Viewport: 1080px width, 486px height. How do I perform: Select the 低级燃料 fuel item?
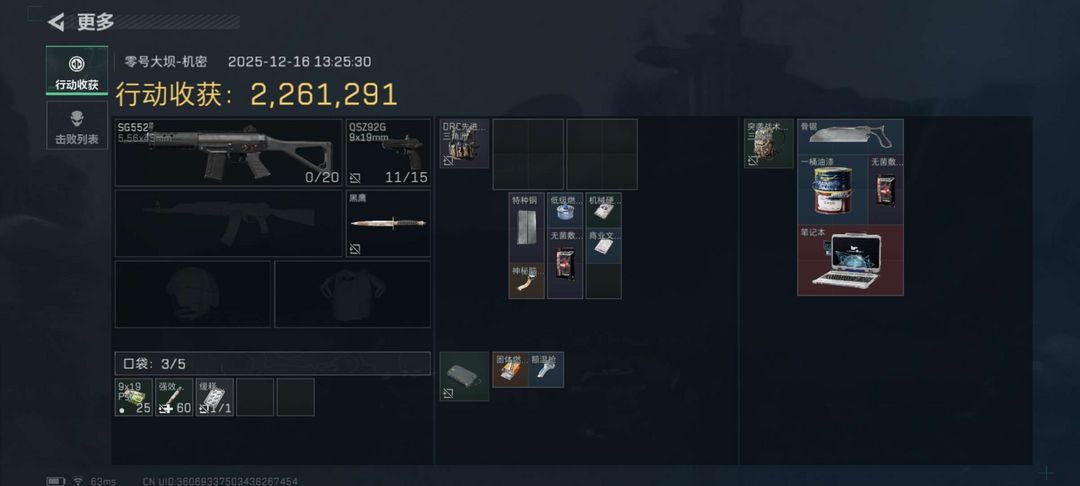tap(565, 210)
